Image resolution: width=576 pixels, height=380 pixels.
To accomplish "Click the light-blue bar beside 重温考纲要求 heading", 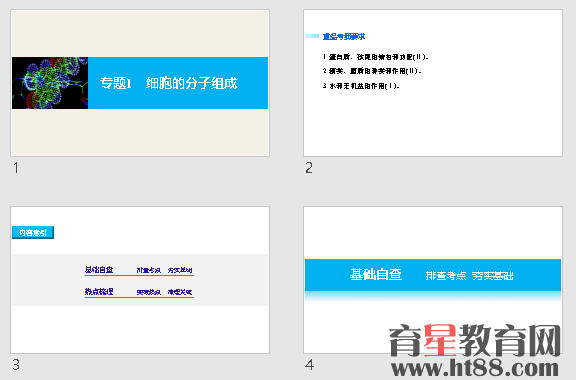I will click(x=312, y=36).
